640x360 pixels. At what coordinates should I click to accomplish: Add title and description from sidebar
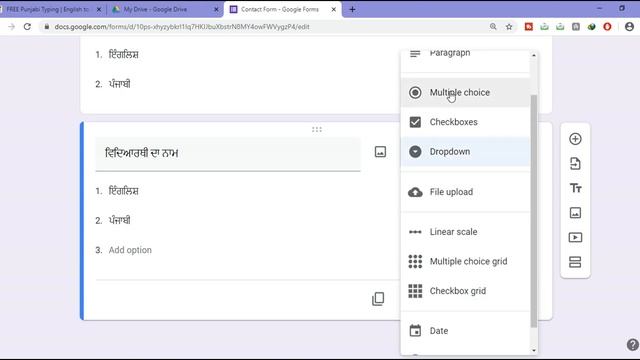coord(576,188)
